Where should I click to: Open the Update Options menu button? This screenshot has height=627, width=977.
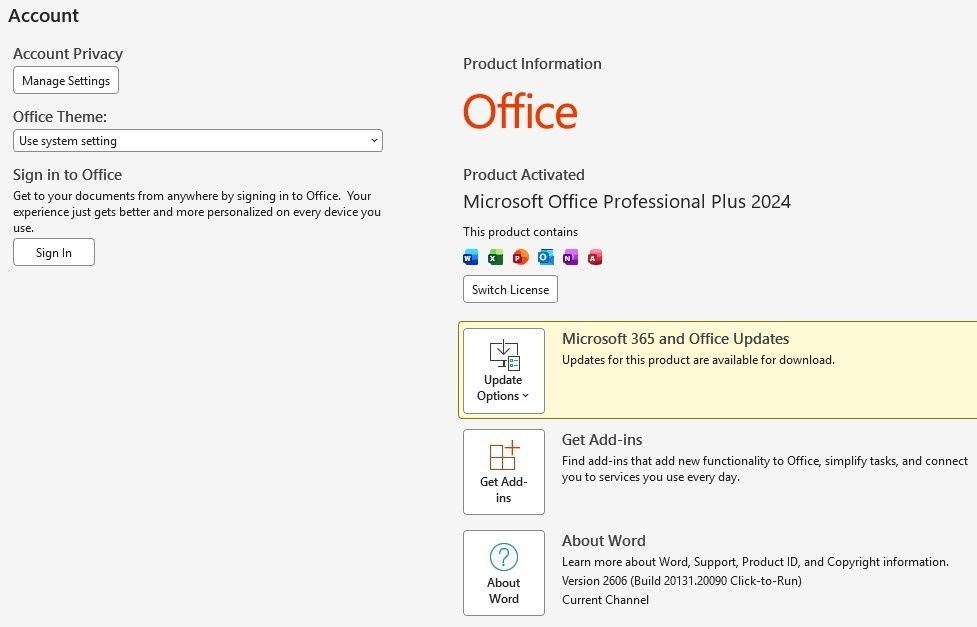[503, 371]
